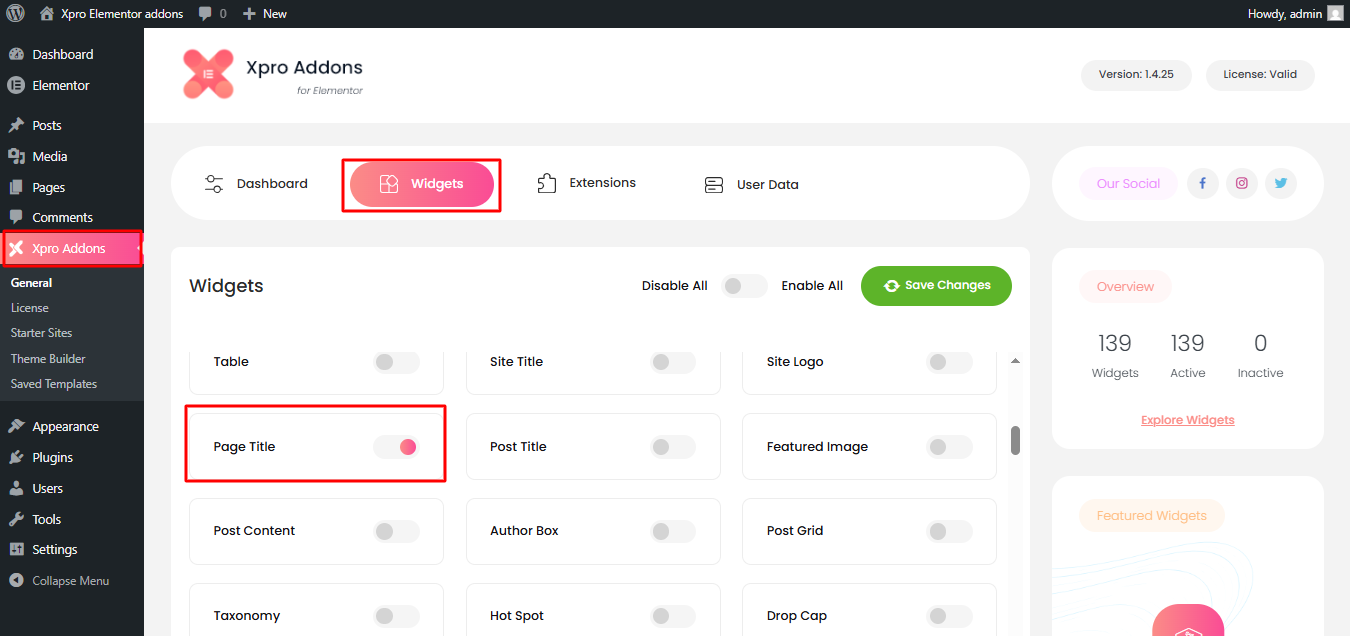Click the widget list scrollbar thumb
Image resolution: width=1350 pixels, height=636 pixels.
[1015, 440]
